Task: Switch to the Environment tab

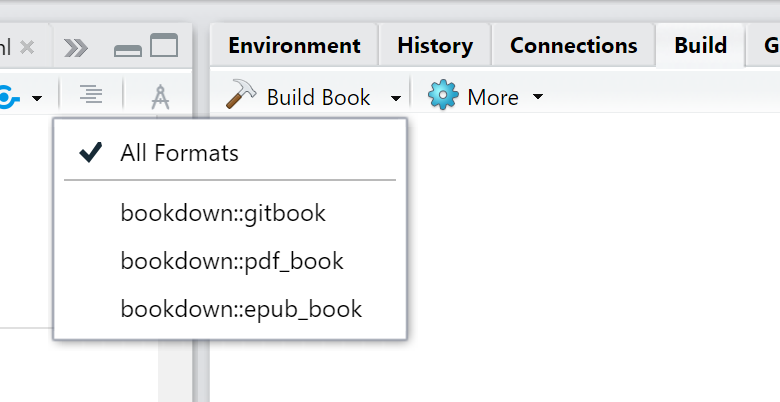Action: (x=294, y=45)
